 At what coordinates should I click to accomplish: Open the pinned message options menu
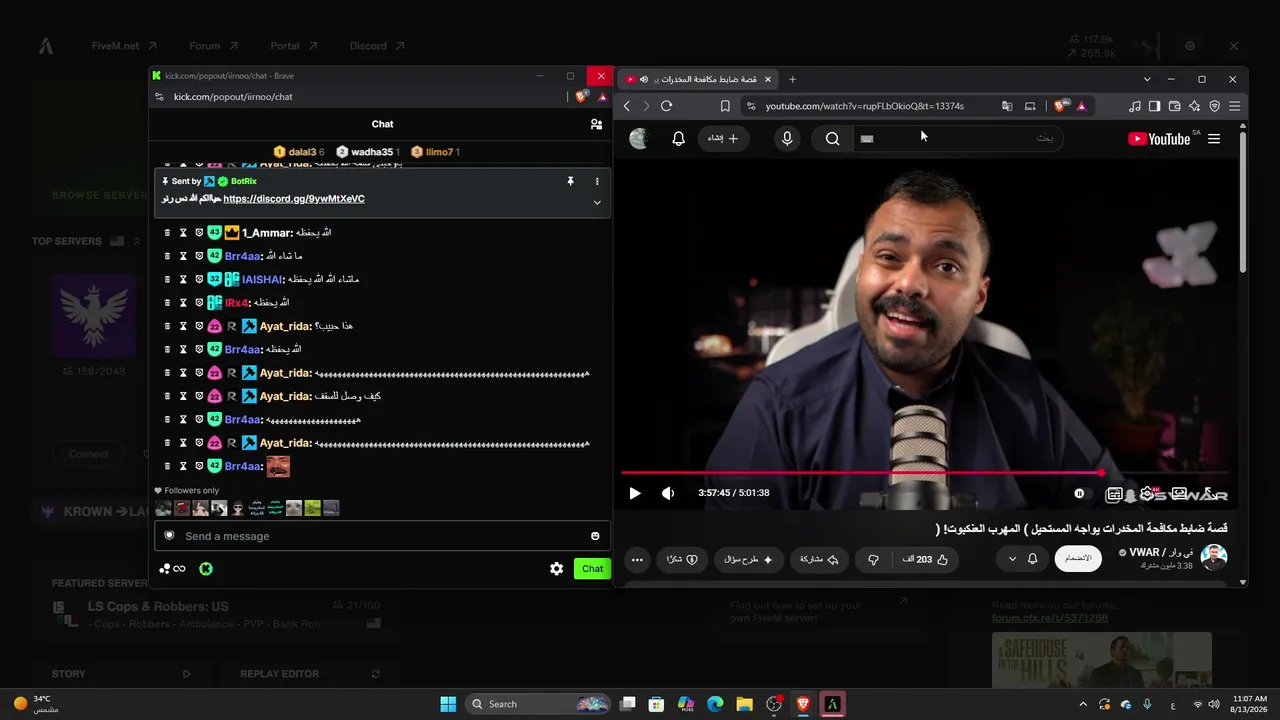(597, 181)
